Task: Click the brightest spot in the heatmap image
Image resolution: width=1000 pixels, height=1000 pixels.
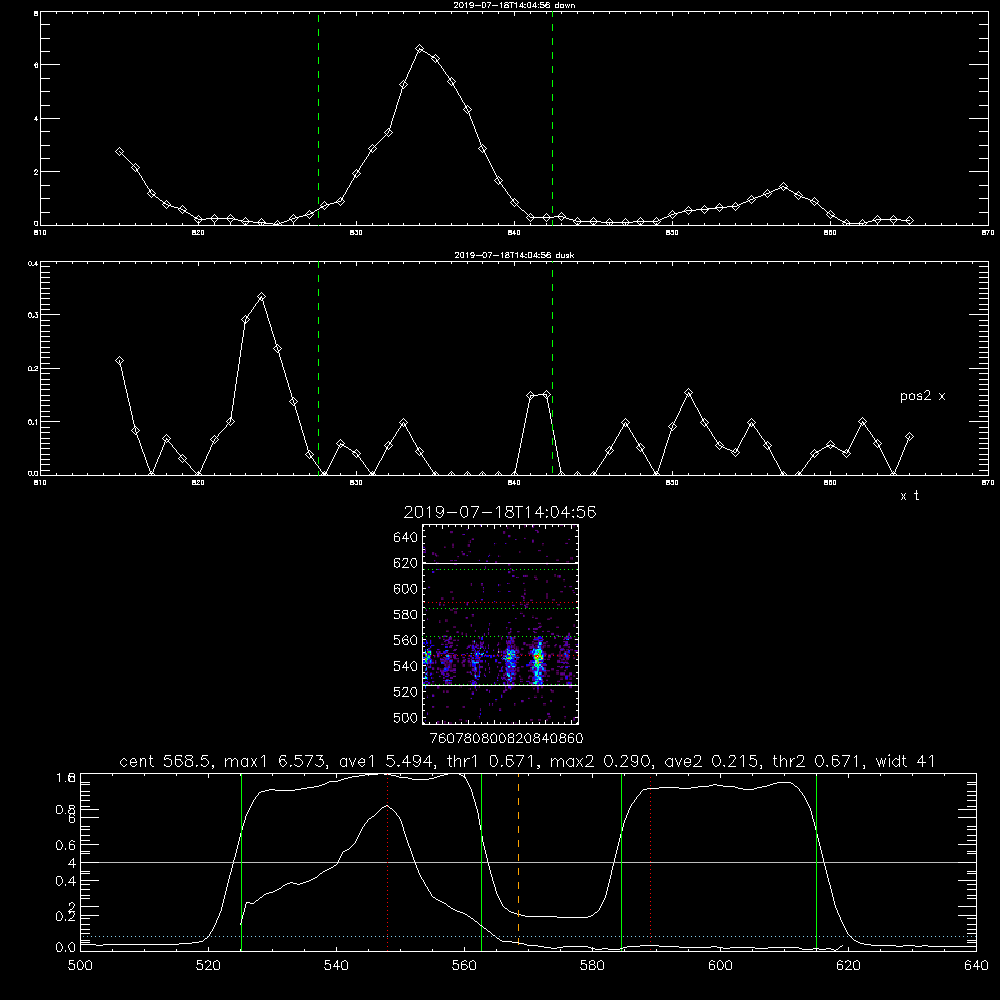Action: click(x=538, y=656)
